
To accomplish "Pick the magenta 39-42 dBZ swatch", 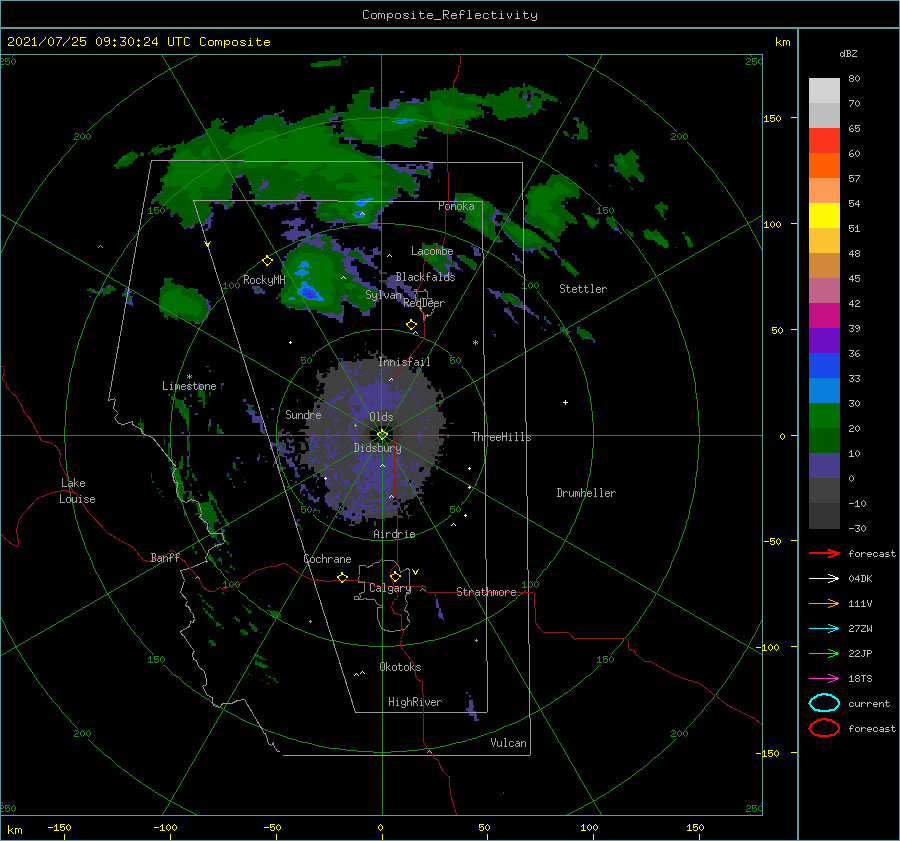I will pos(824,316).
